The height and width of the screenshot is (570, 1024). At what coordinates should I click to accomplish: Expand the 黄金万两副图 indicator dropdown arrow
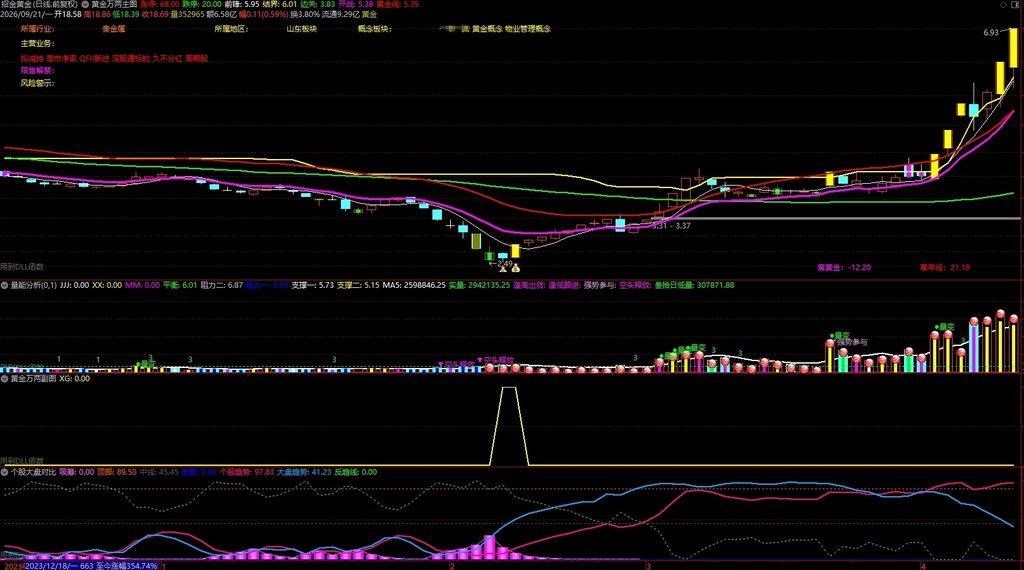point(5,379)
